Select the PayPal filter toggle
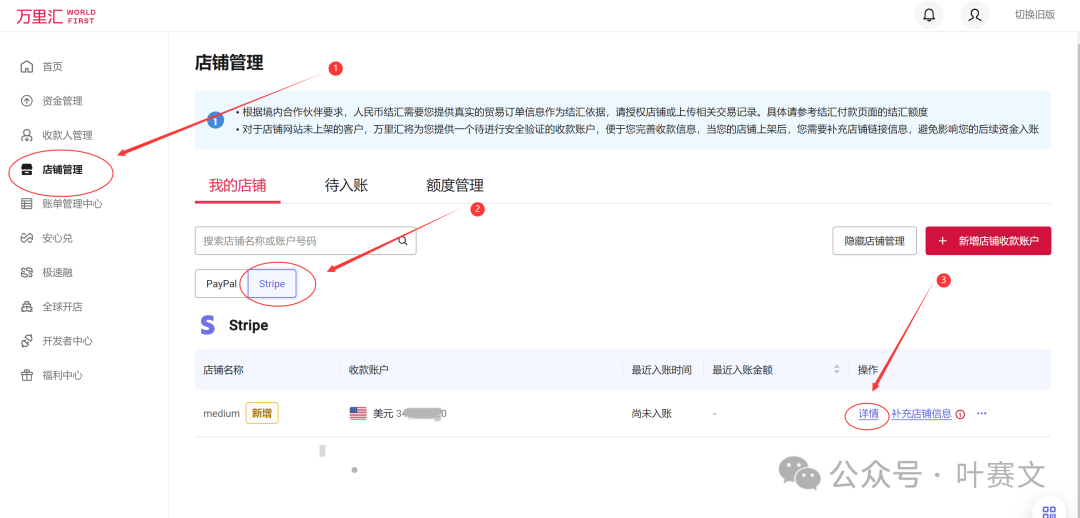The width and height of the screenshot is (1080, 518). click(x=221, y=284)
